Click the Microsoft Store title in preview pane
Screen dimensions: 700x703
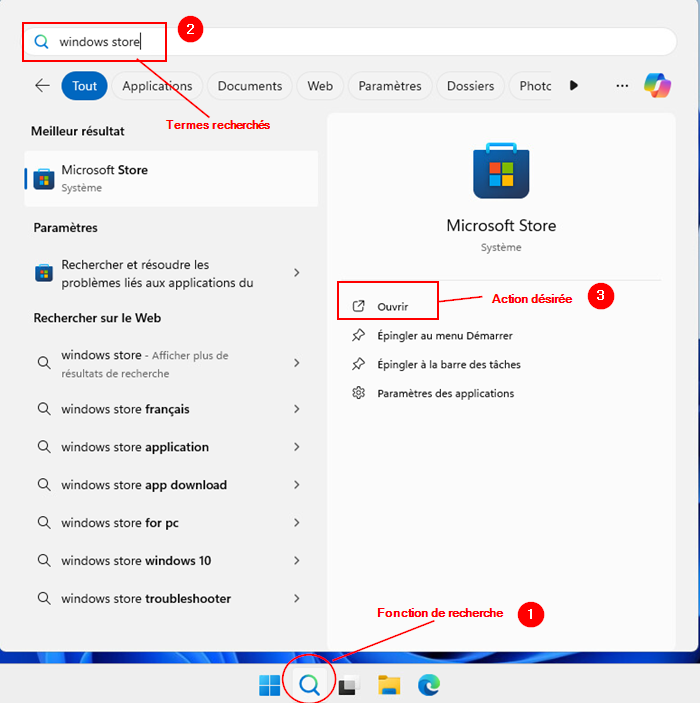(501, 226)
